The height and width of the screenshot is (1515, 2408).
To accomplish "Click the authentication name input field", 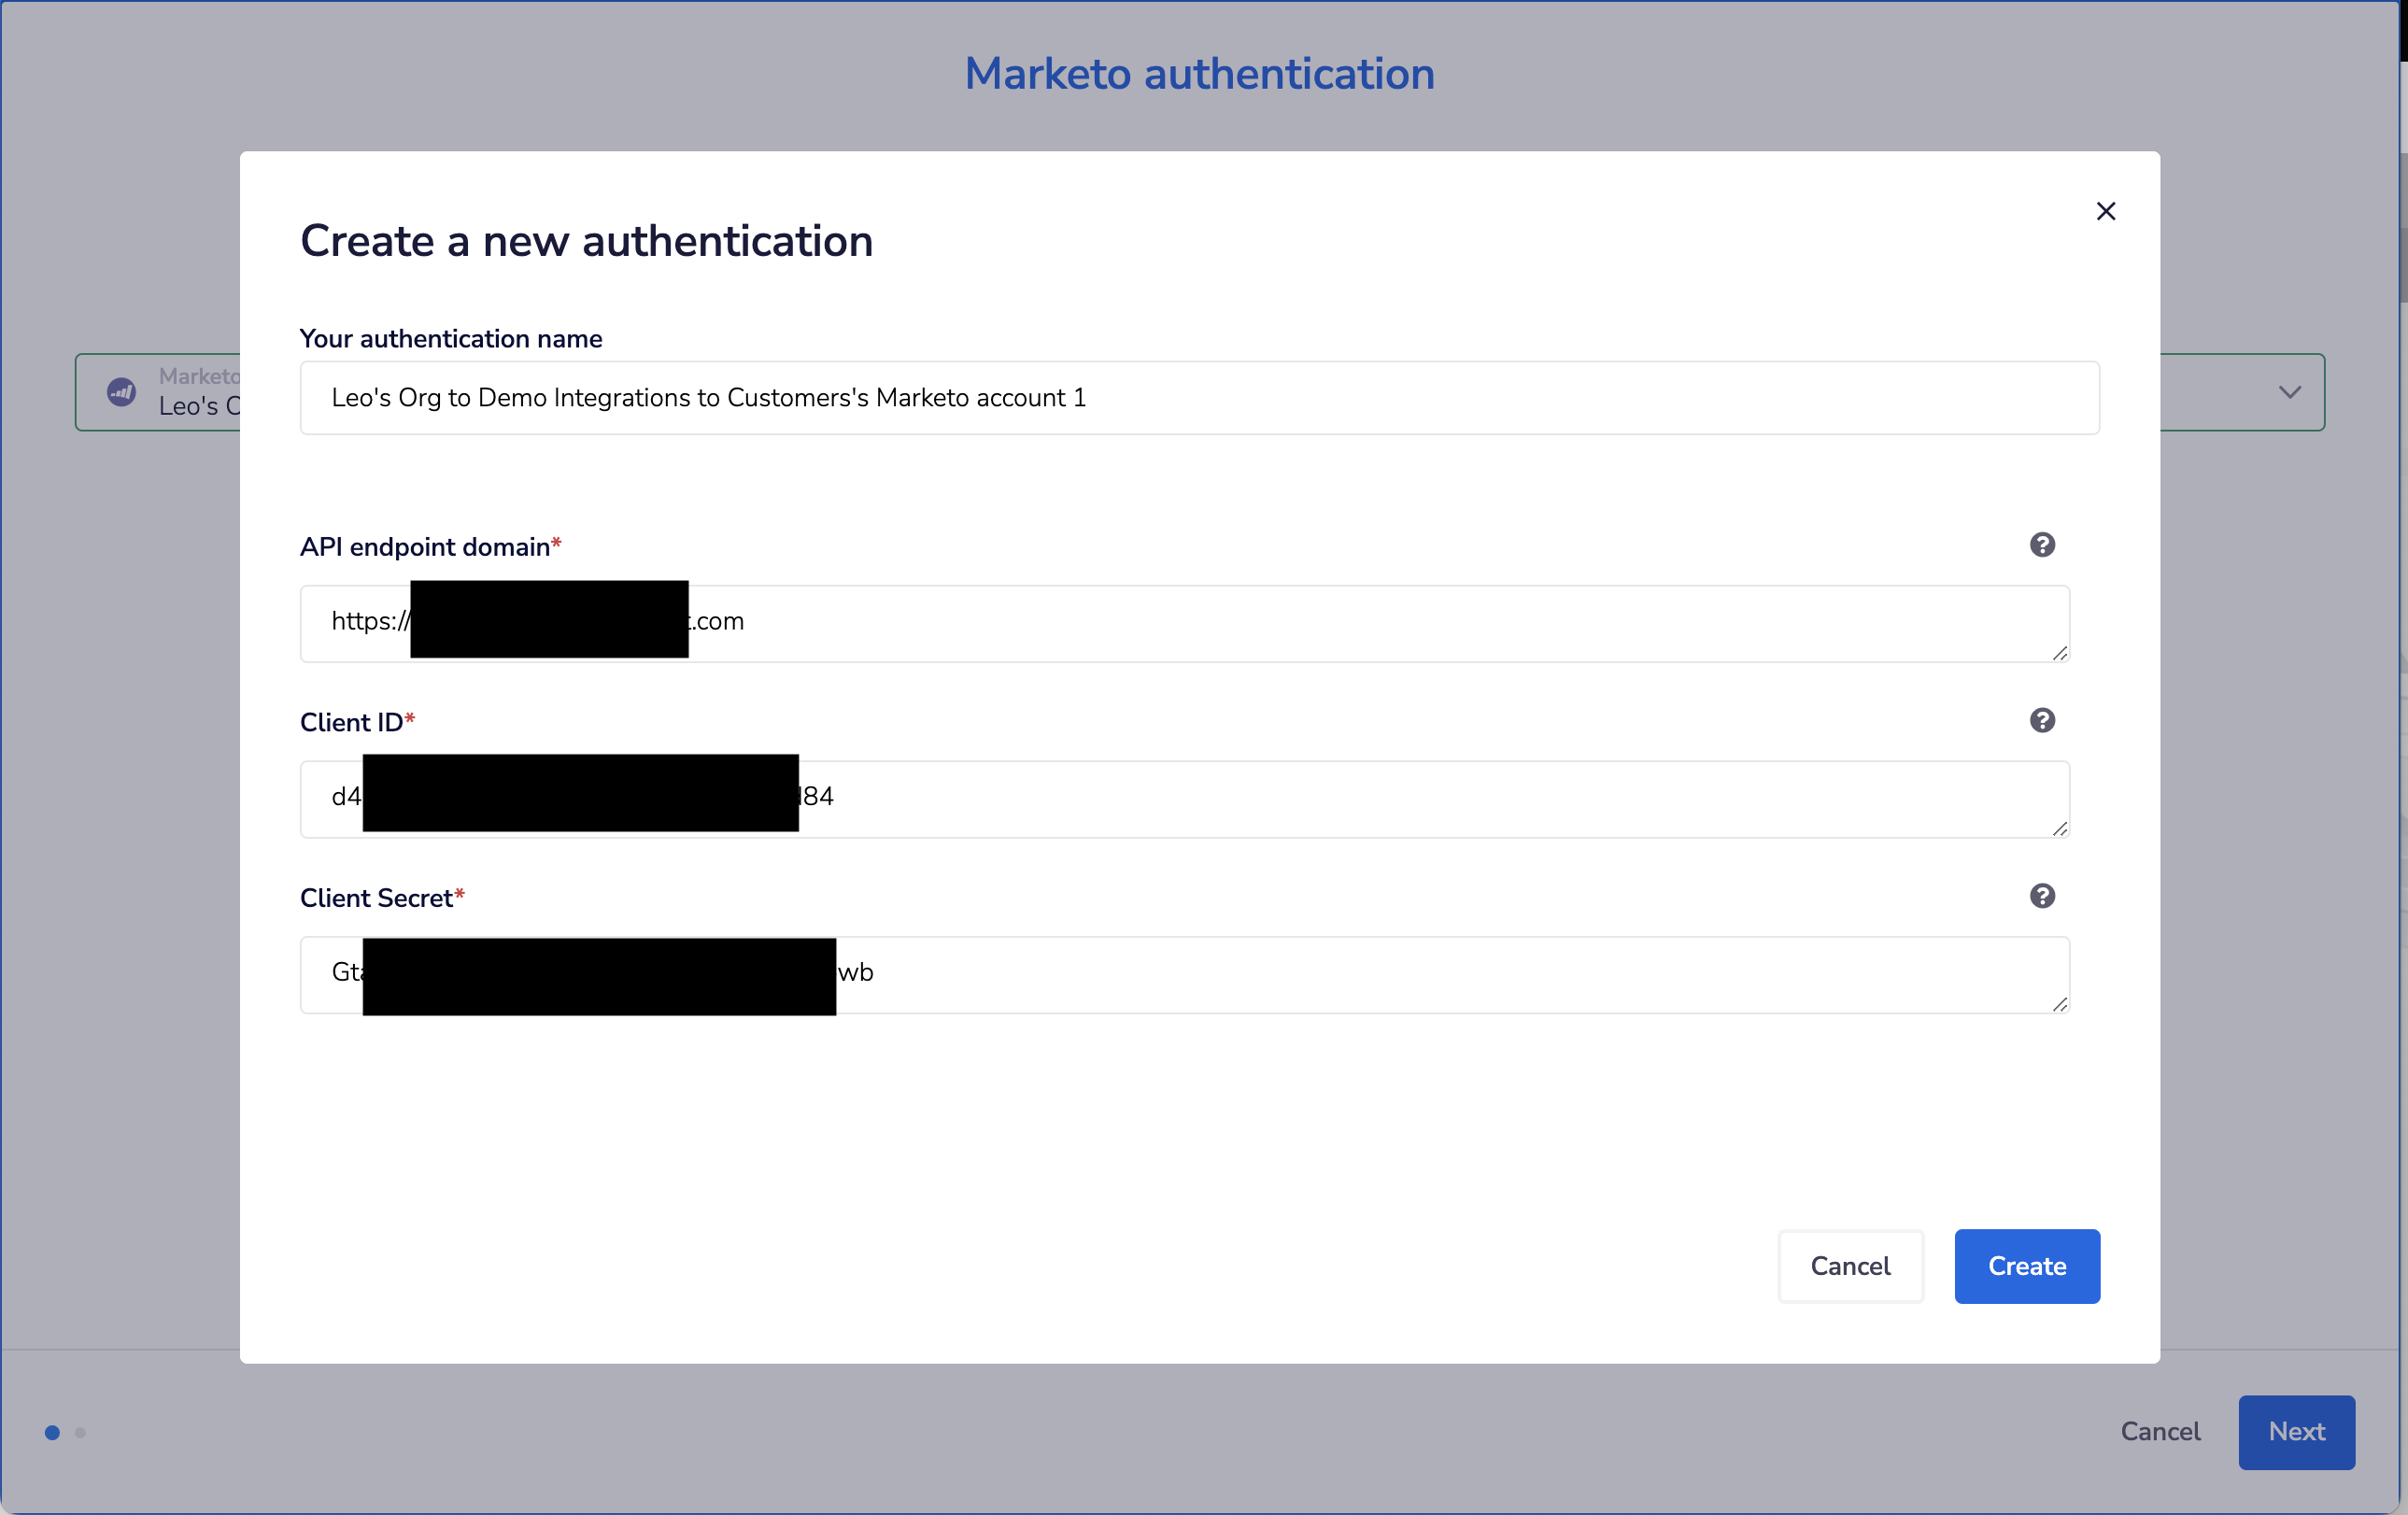I will click(1199, 398).
